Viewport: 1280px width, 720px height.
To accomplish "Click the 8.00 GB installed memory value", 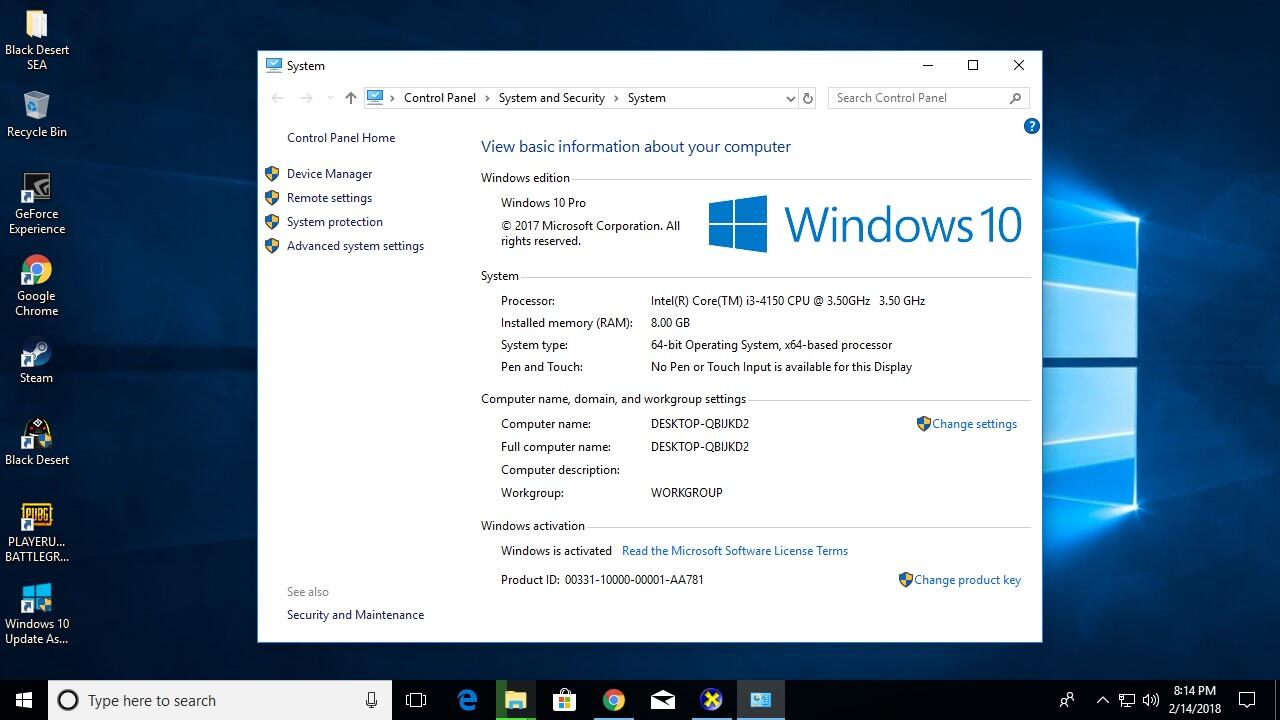I will click(670, 323).
